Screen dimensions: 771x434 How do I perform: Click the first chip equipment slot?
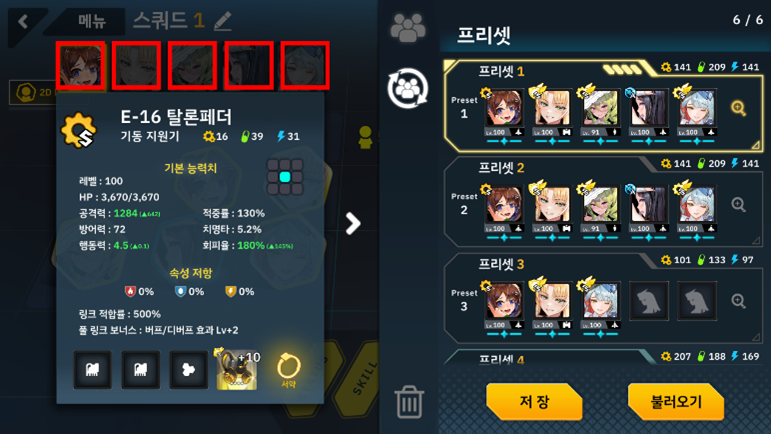pyautogui.click(x=92, y=370)
